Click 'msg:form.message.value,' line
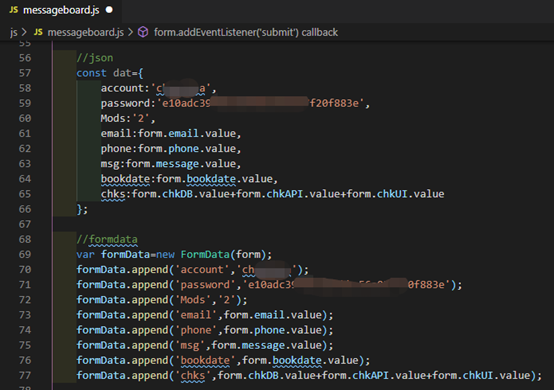554x390 pixels. [x=171, y=164]
